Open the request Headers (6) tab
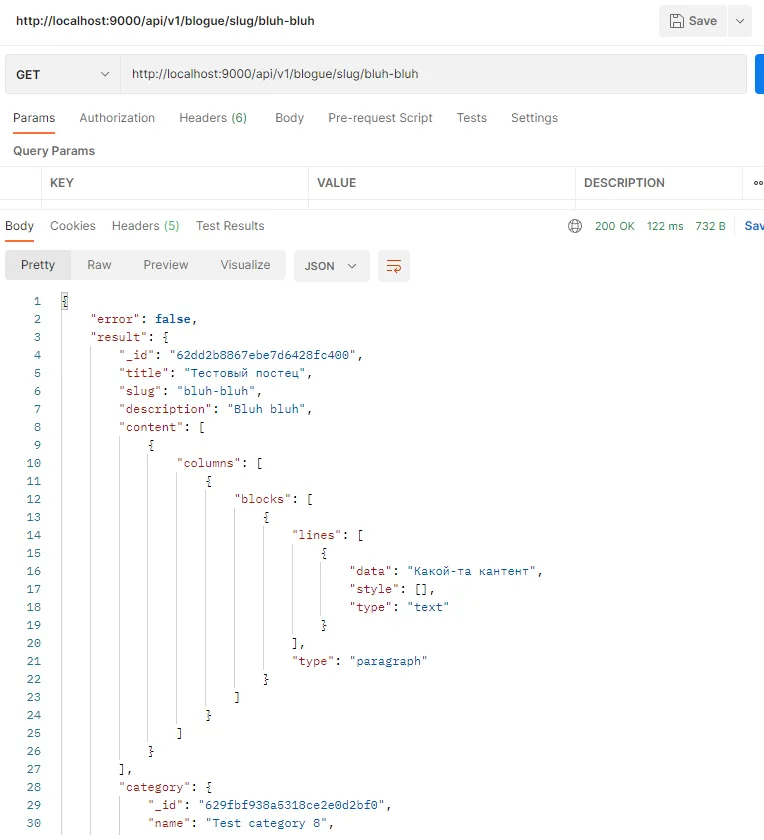The width and height of the screenshot is (764, 840). pos(213,118)
